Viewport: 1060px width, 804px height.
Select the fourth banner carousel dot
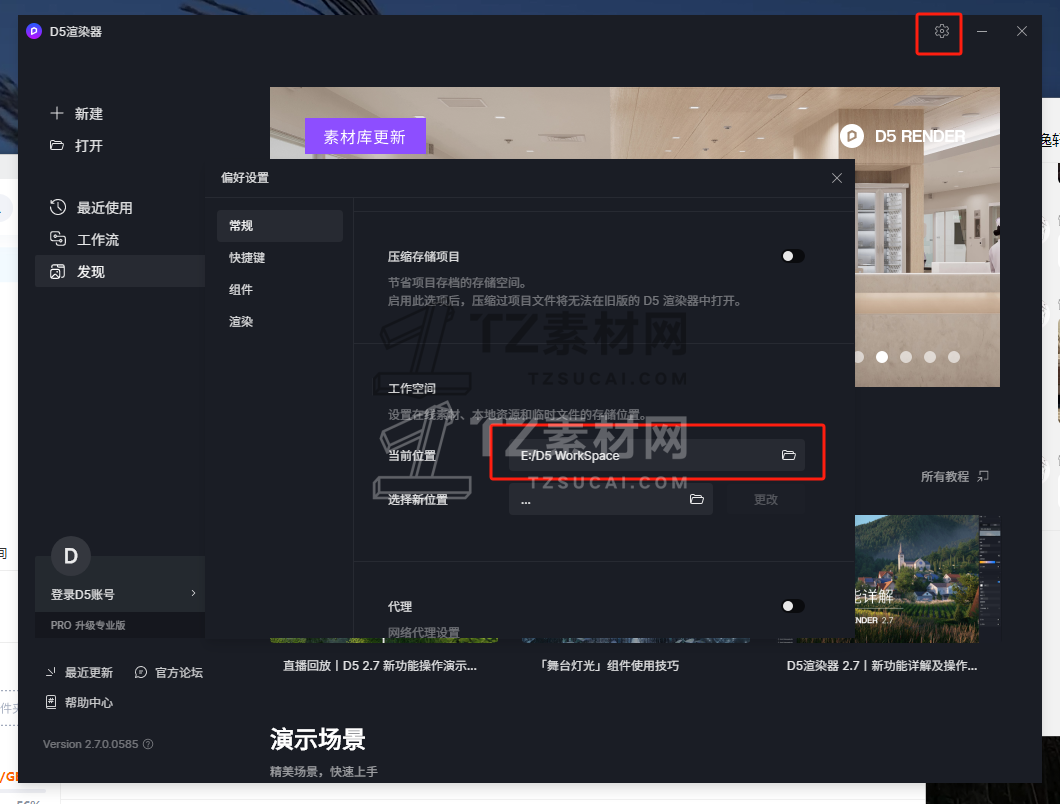(x=930, y=356)
